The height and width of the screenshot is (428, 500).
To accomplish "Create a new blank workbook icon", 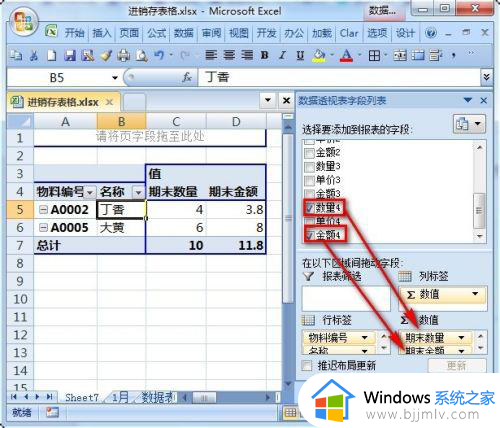I will point(52,55).
